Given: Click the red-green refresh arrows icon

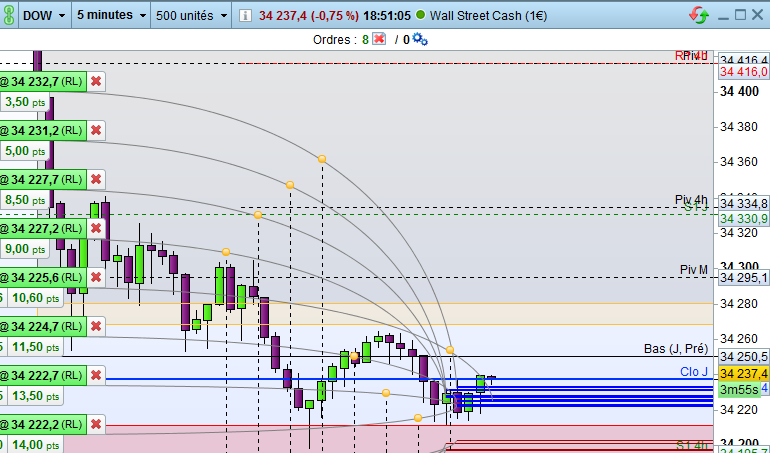Looking at the screenshot, I should [x=699, y=15].
